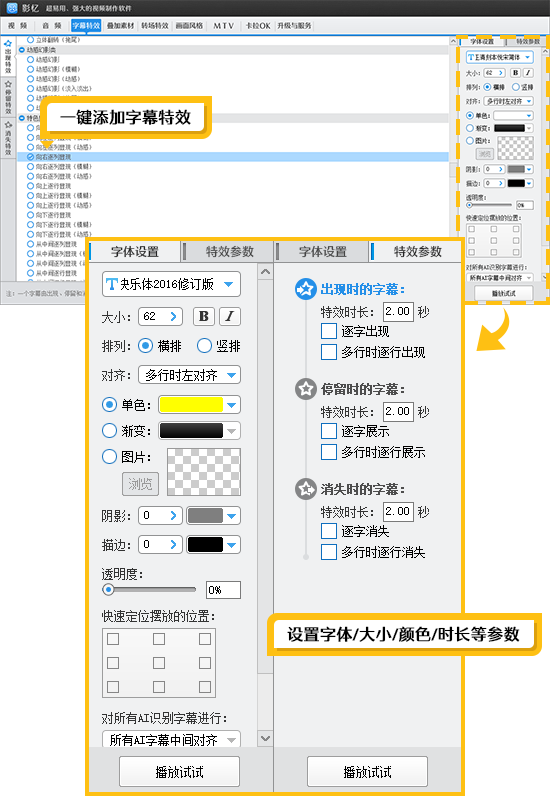The image size is (550, 796).
Task: Open the yellow 单色 color dropdown arrow
Action: pos(232,405)
